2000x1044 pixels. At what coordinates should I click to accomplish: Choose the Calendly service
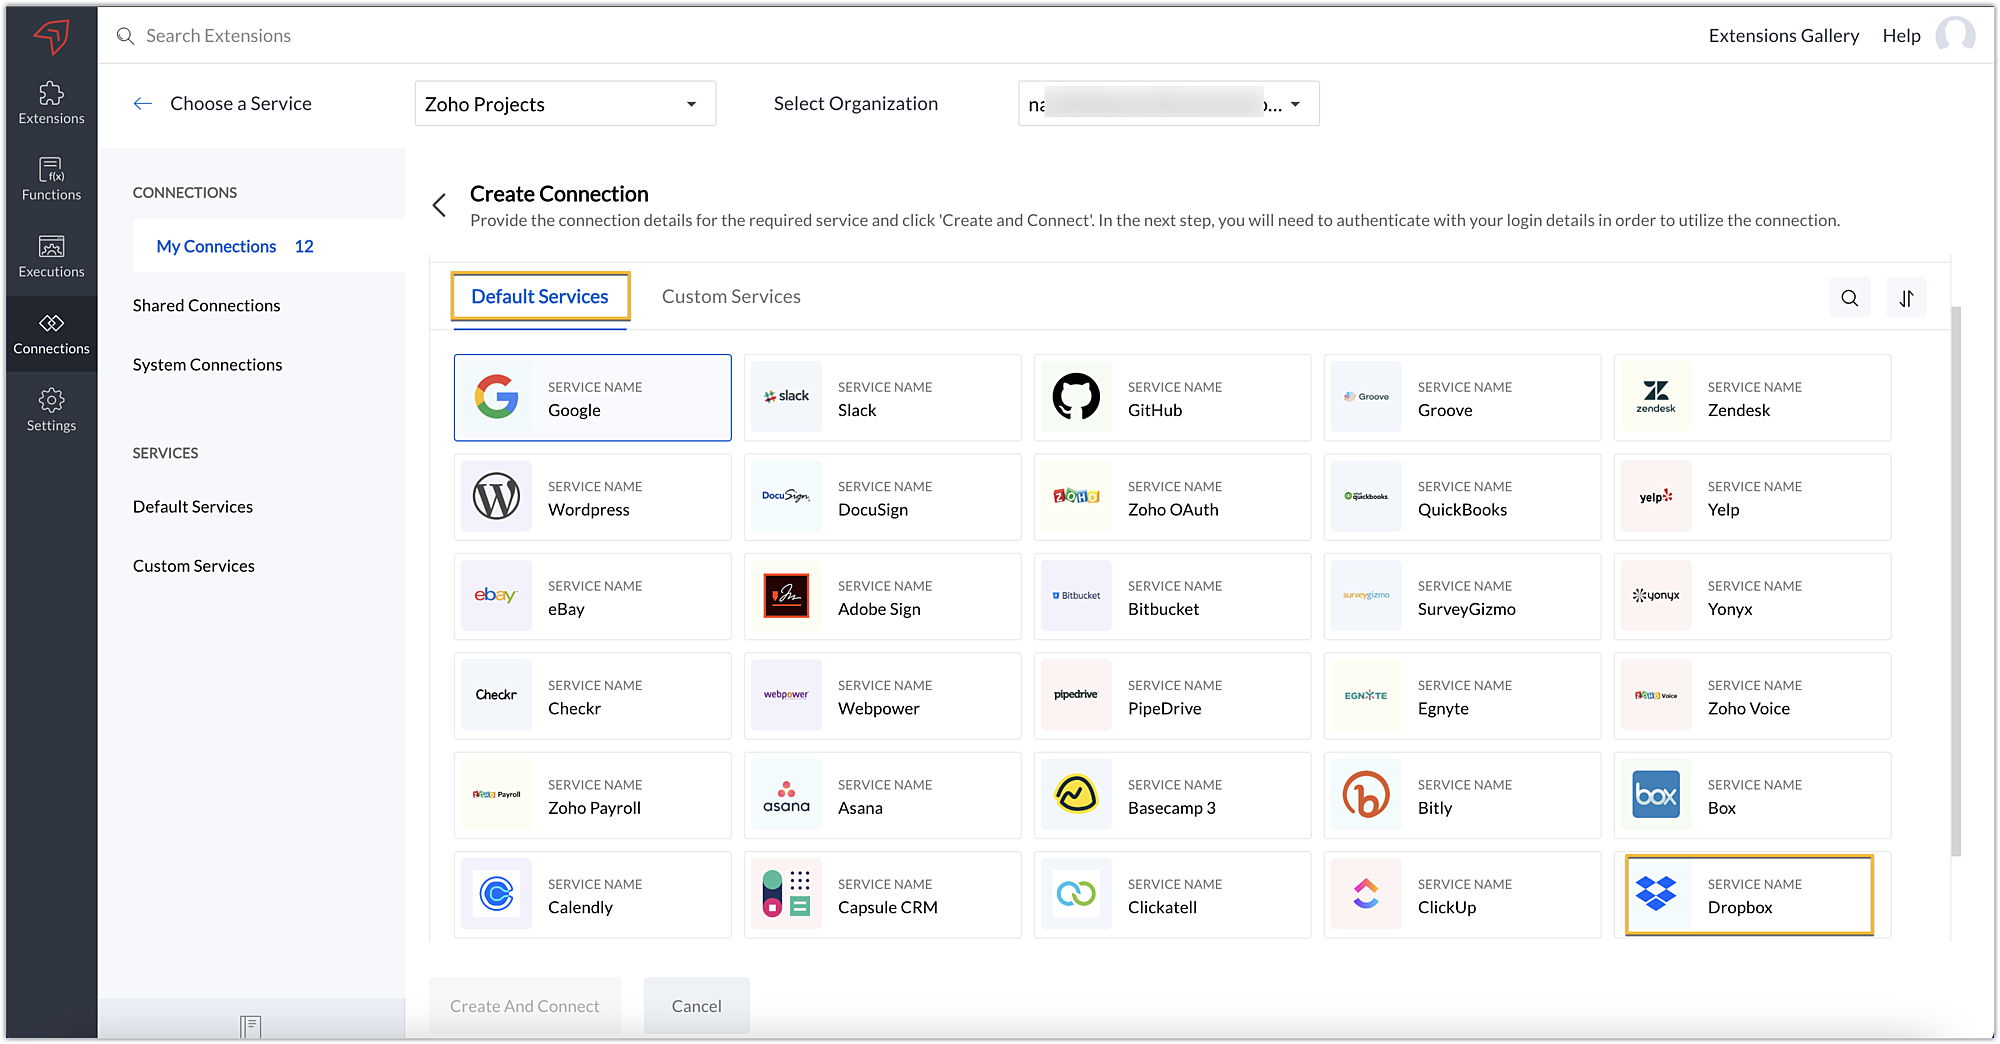(592, 895)
